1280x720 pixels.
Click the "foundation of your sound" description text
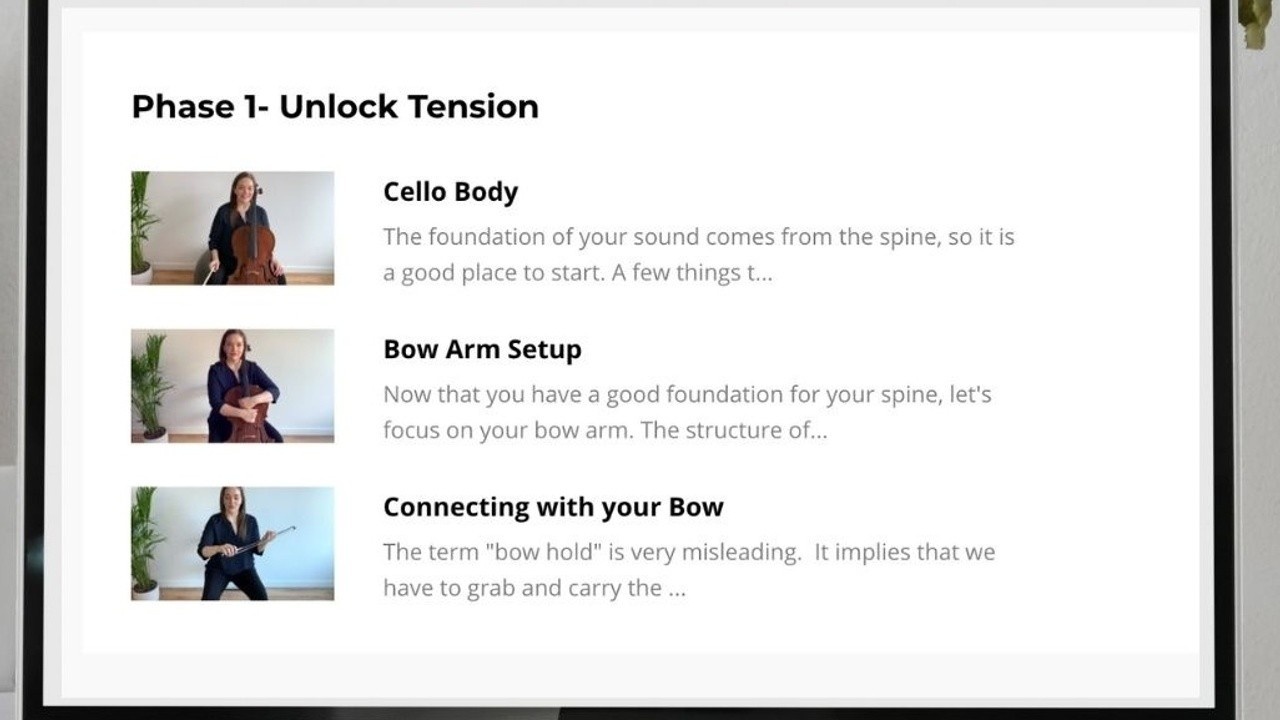(699, 255)
